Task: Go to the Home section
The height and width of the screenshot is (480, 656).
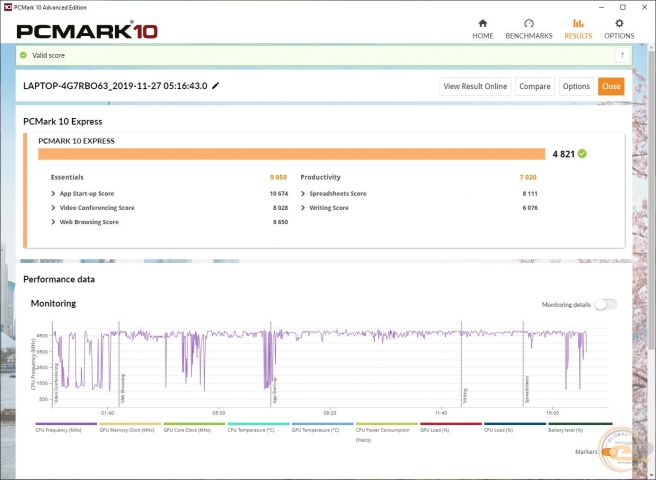Action: 482,29
